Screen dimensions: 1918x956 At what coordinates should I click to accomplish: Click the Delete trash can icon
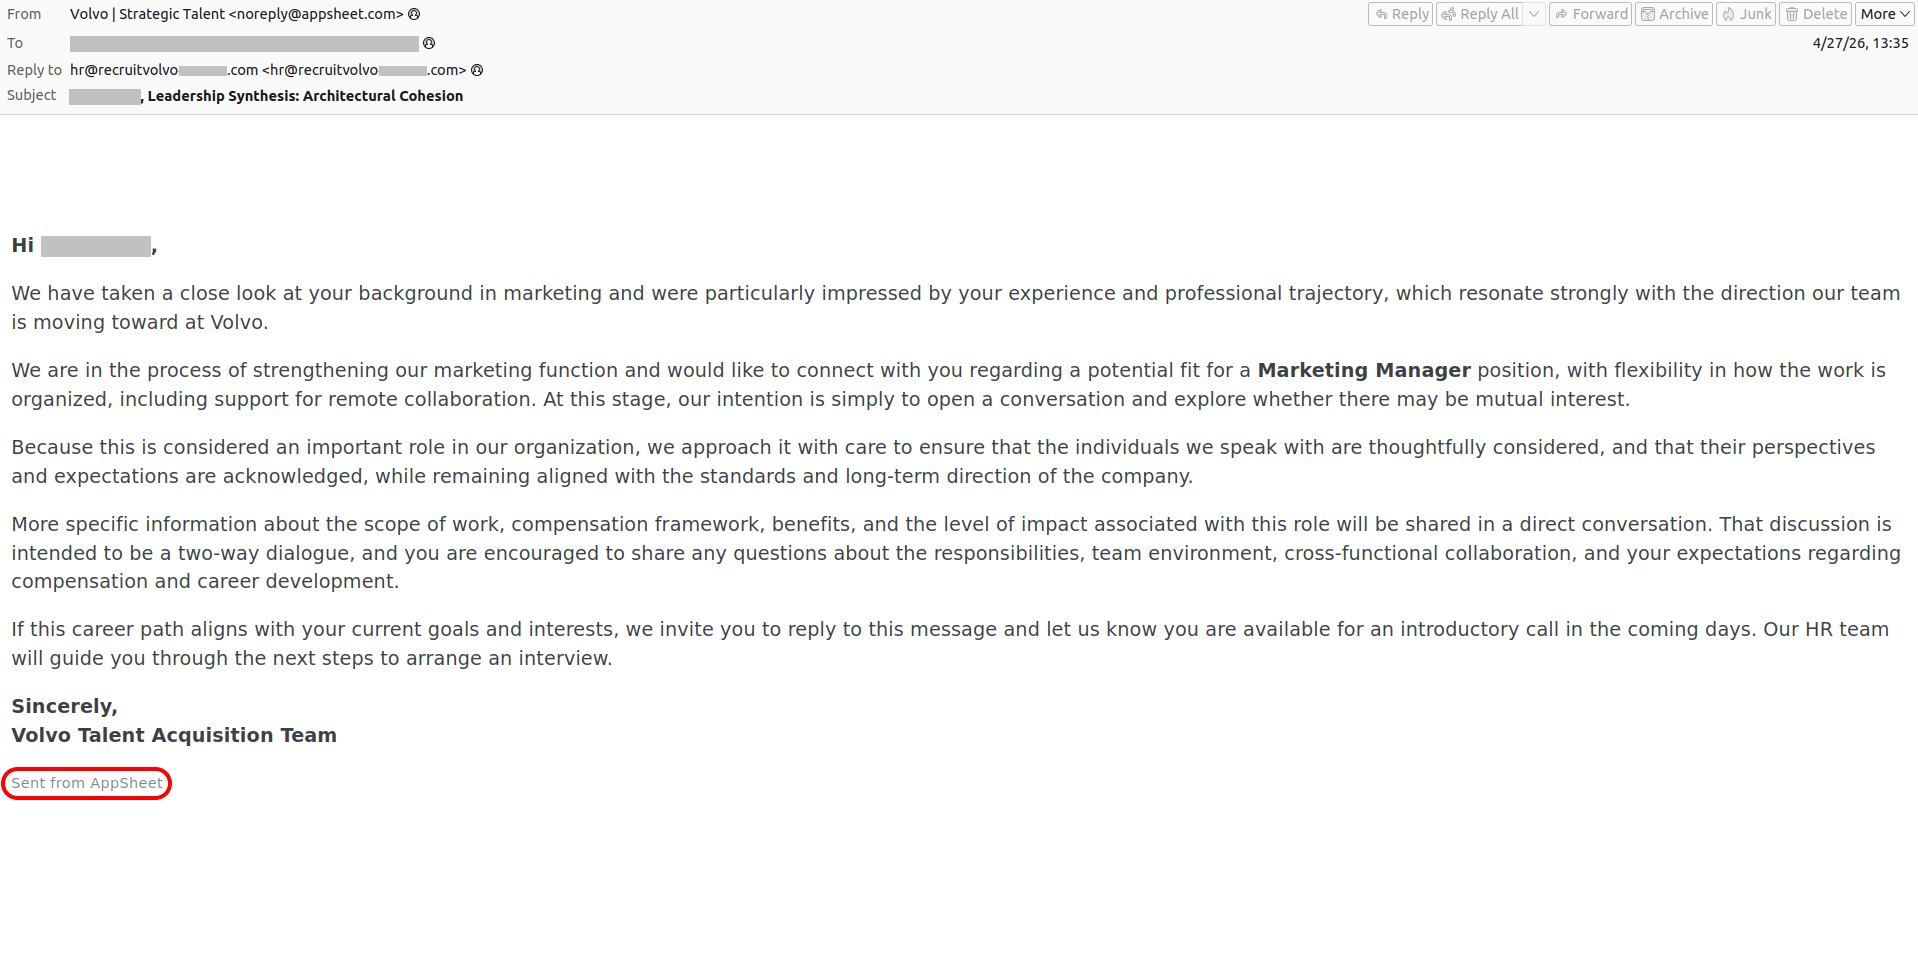coord(1792,14)
